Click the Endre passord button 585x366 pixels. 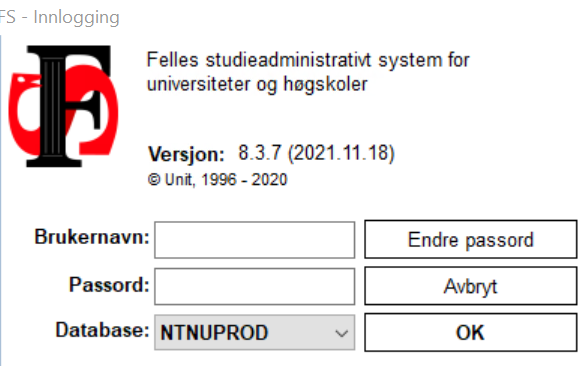pos(471,239)
